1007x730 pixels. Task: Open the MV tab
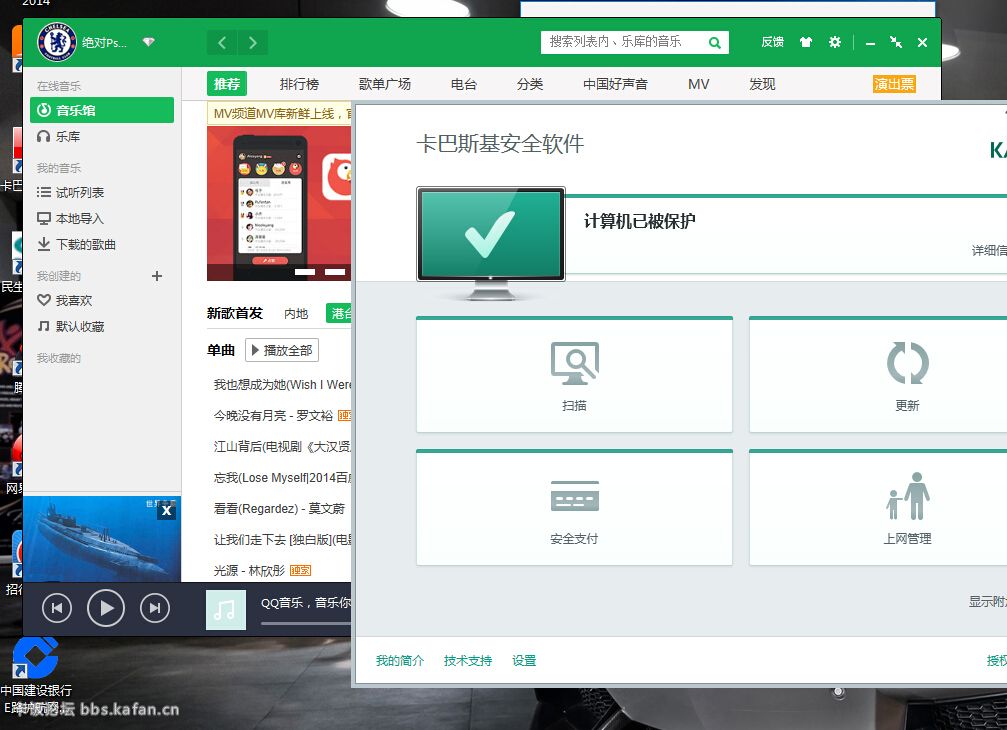pos(699,84)
